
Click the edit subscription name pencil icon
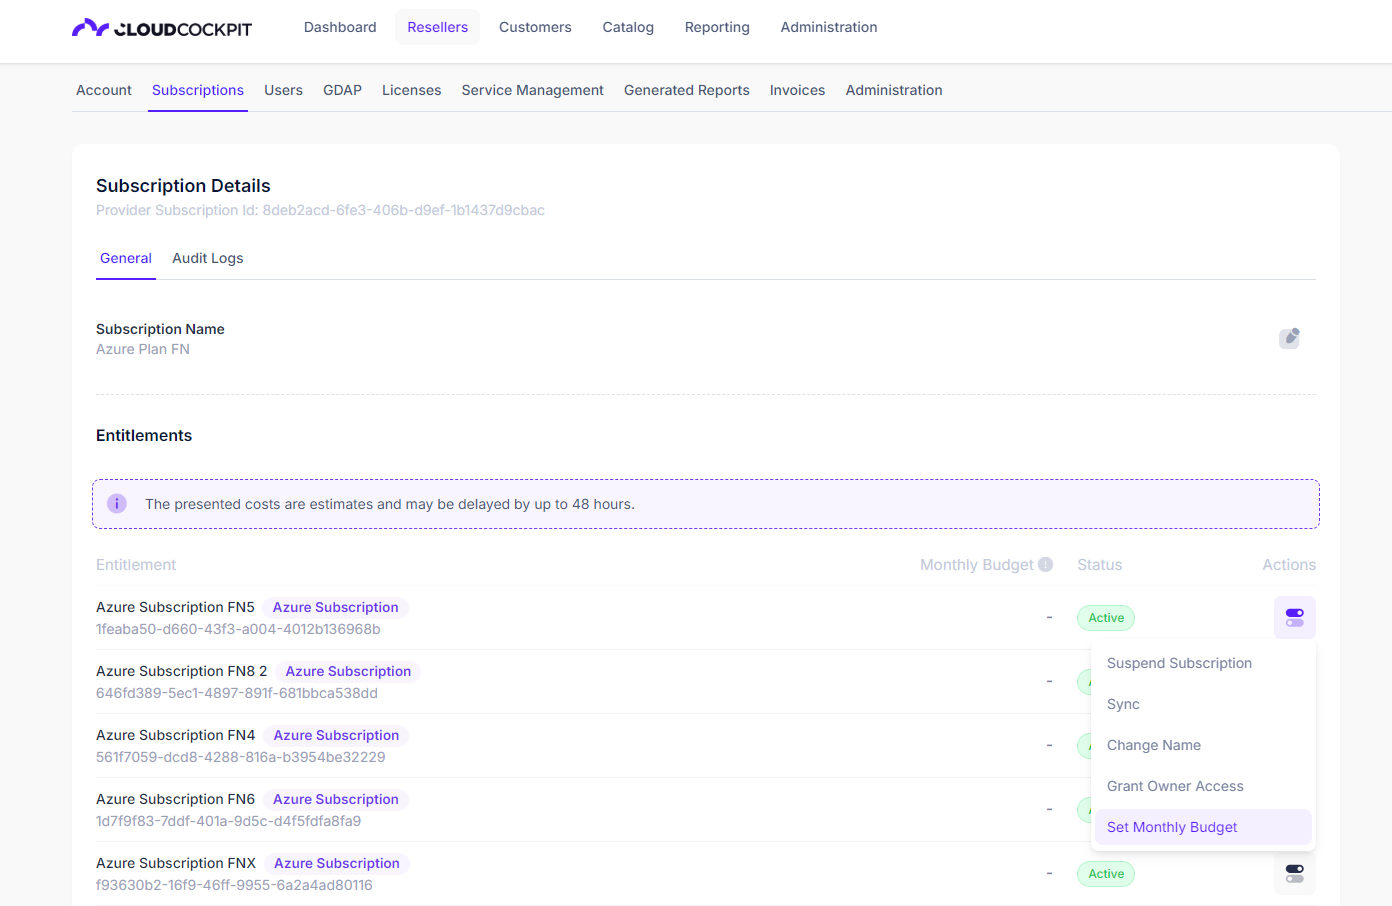1290,338
